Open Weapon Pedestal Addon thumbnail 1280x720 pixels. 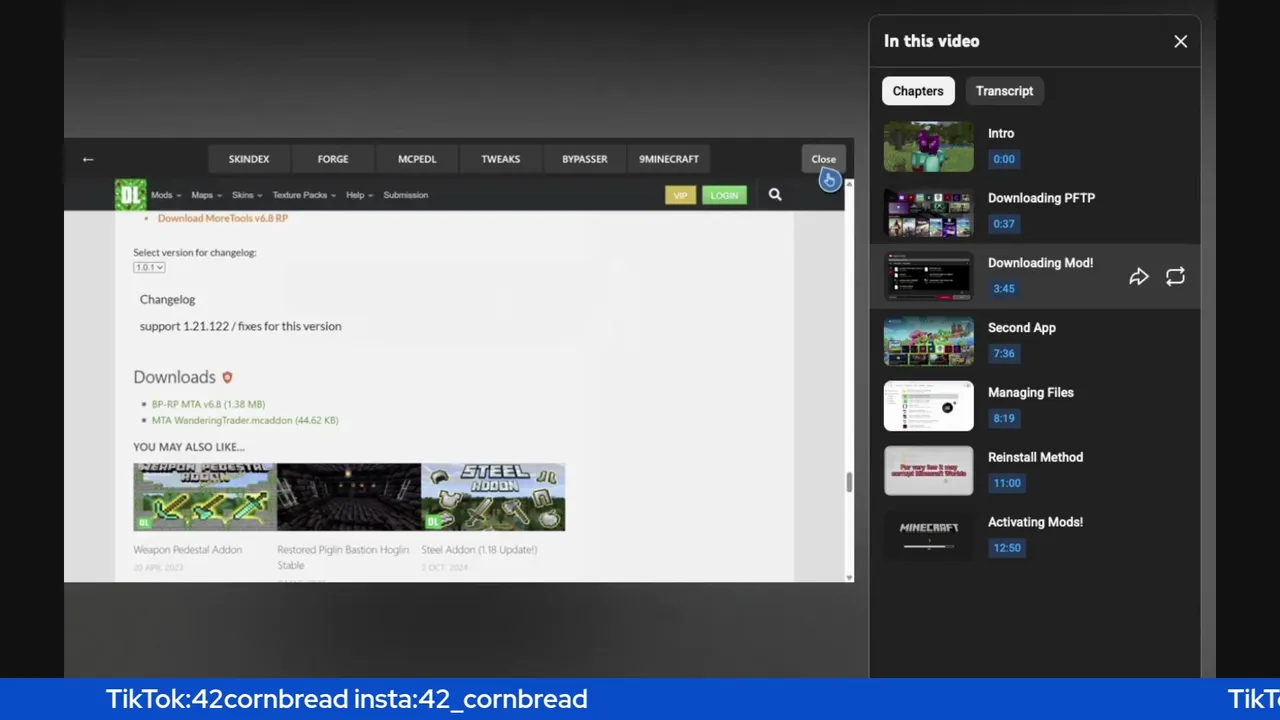[205, 497]
